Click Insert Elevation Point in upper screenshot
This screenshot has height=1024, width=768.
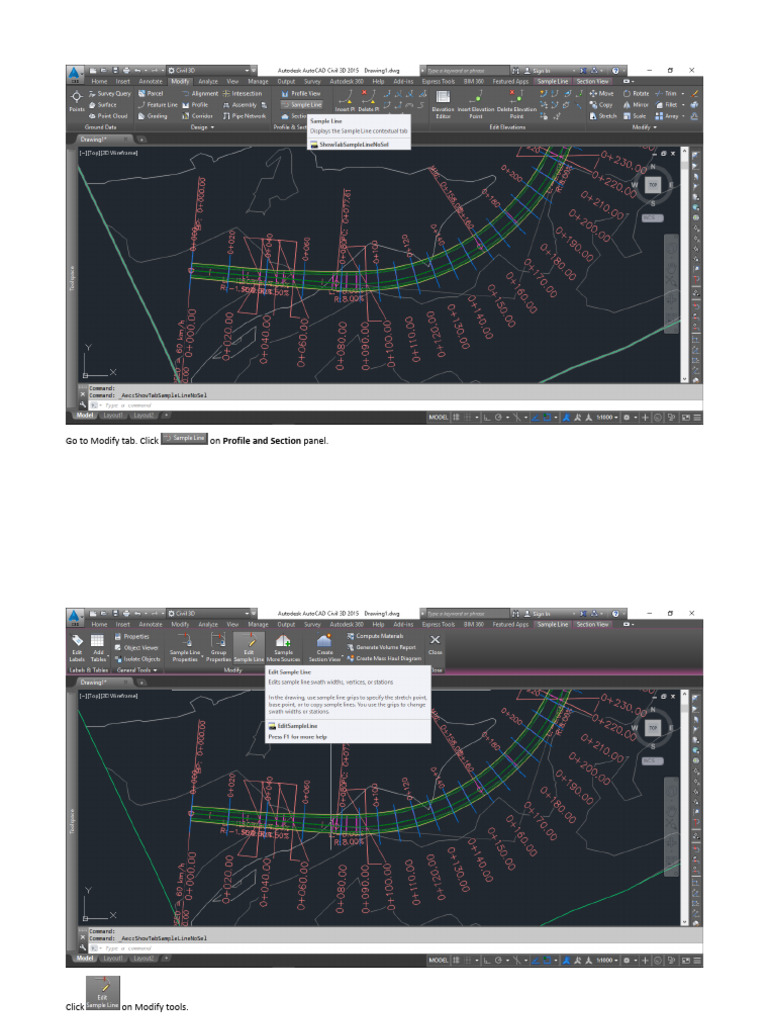click(x=475, y=104)
